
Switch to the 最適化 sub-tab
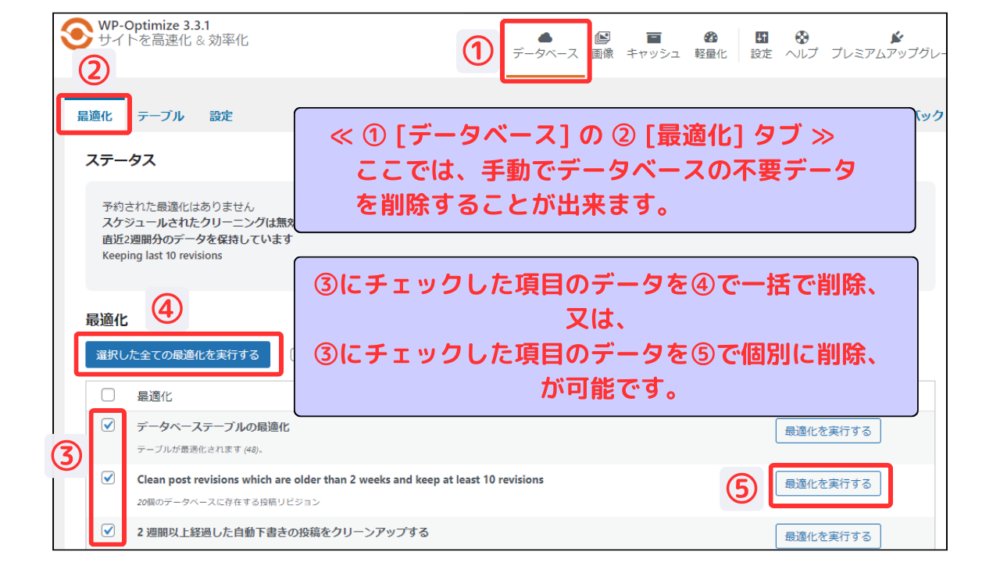click(x=94, y=116)
